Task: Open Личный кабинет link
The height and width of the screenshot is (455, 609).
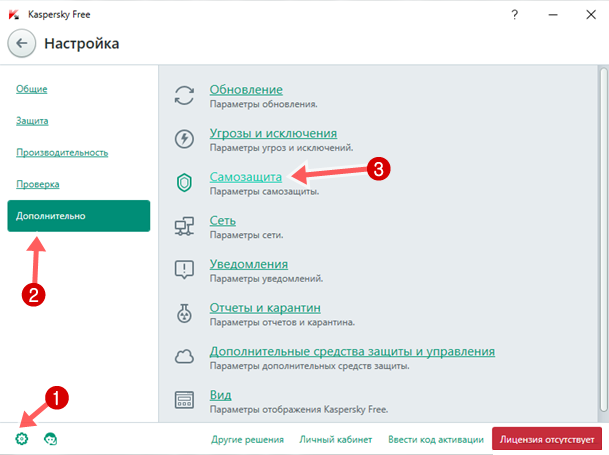Action: pyautogui.click(x=336, y=439)
